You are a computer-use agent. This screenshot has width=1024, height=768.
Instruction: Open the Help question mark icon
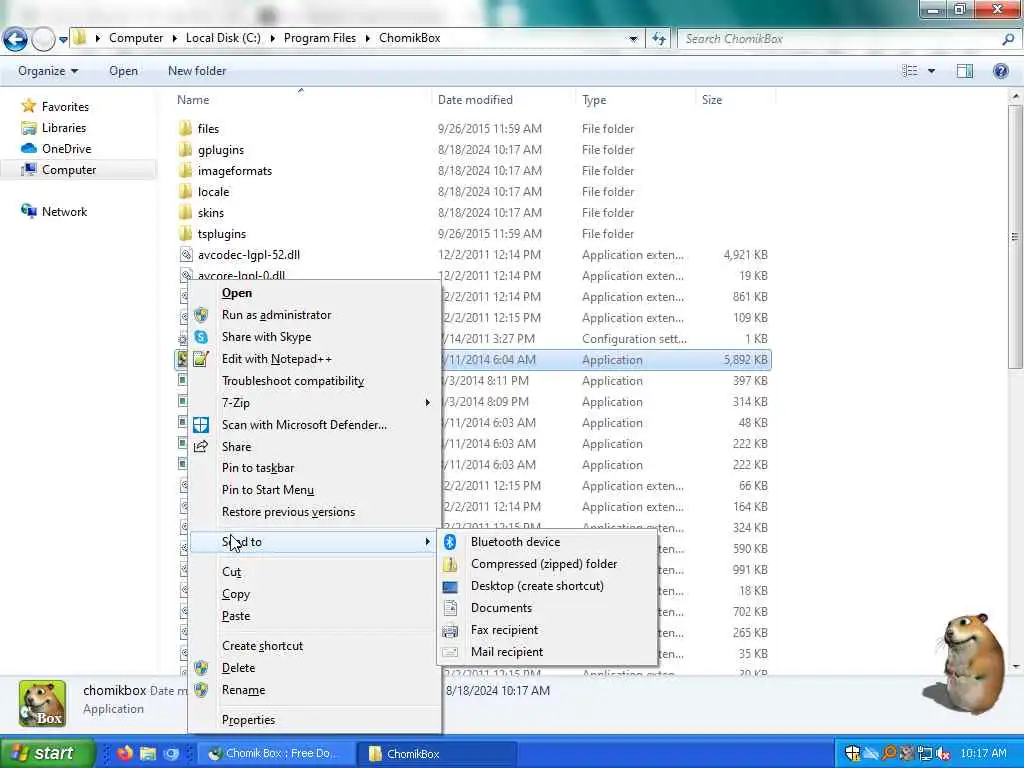coord(1000,71)
